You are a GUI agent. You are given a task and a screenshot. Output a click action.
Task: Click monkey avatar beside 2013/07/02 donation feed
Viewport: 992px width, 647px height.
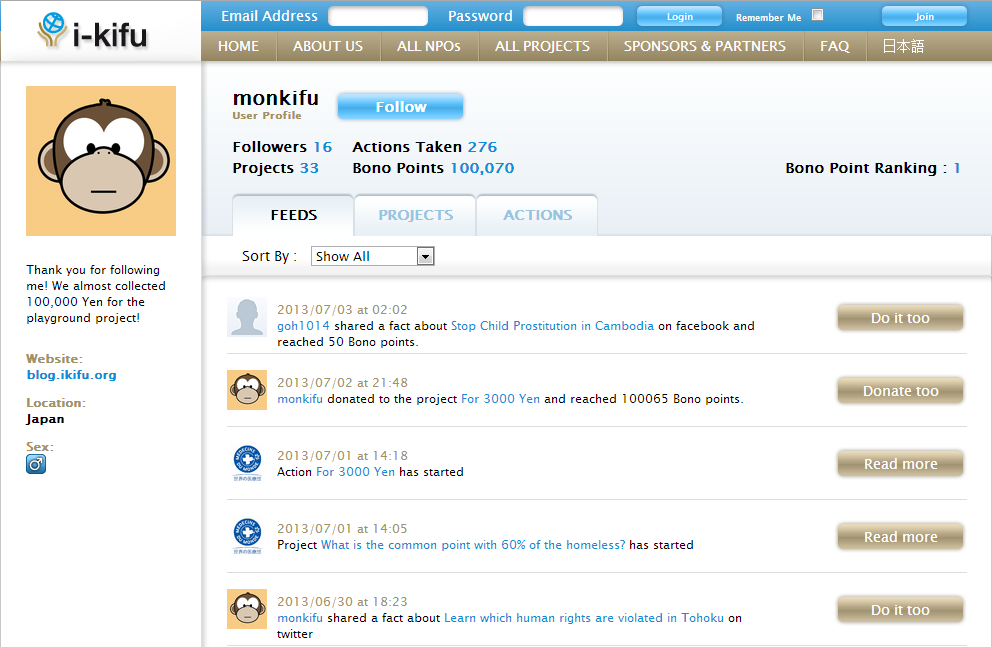pos(247,390)
